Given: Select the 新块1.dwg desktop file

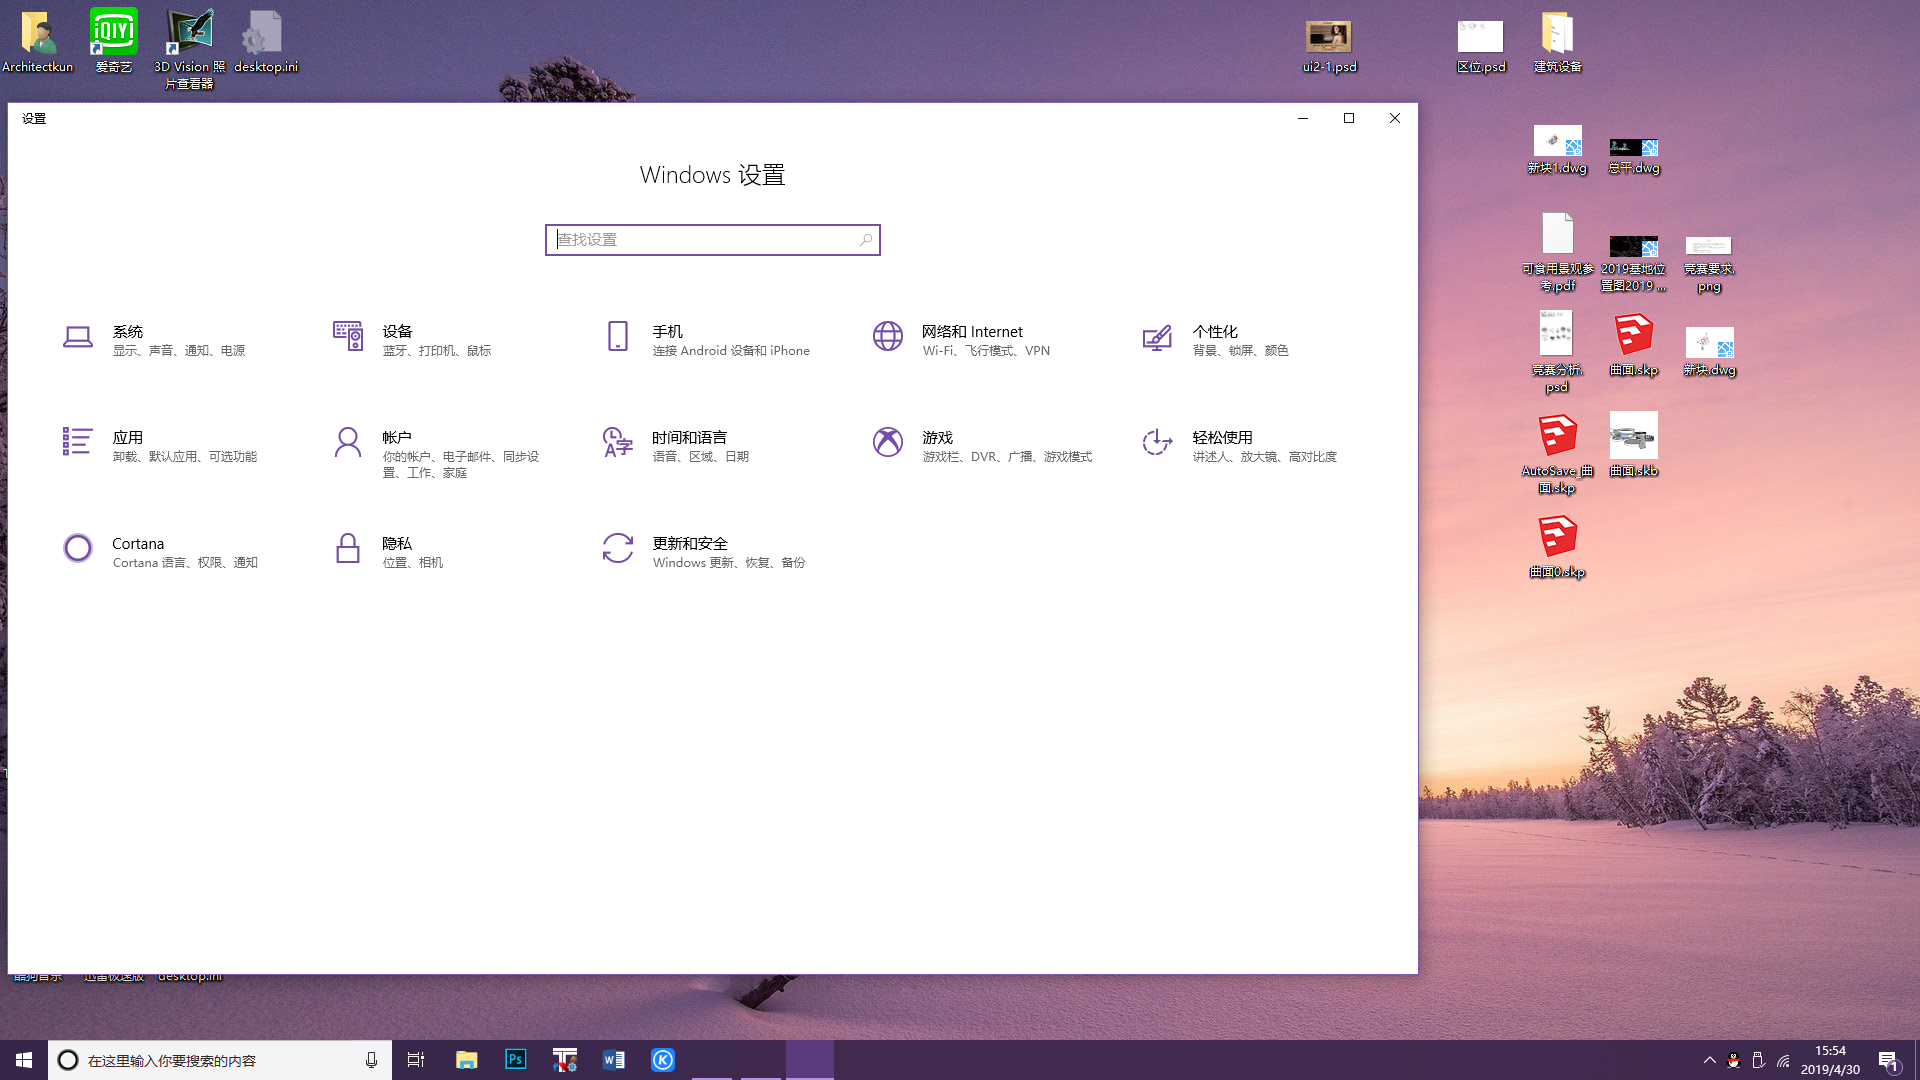Looking at the screenshot, I should [1557, 150].
